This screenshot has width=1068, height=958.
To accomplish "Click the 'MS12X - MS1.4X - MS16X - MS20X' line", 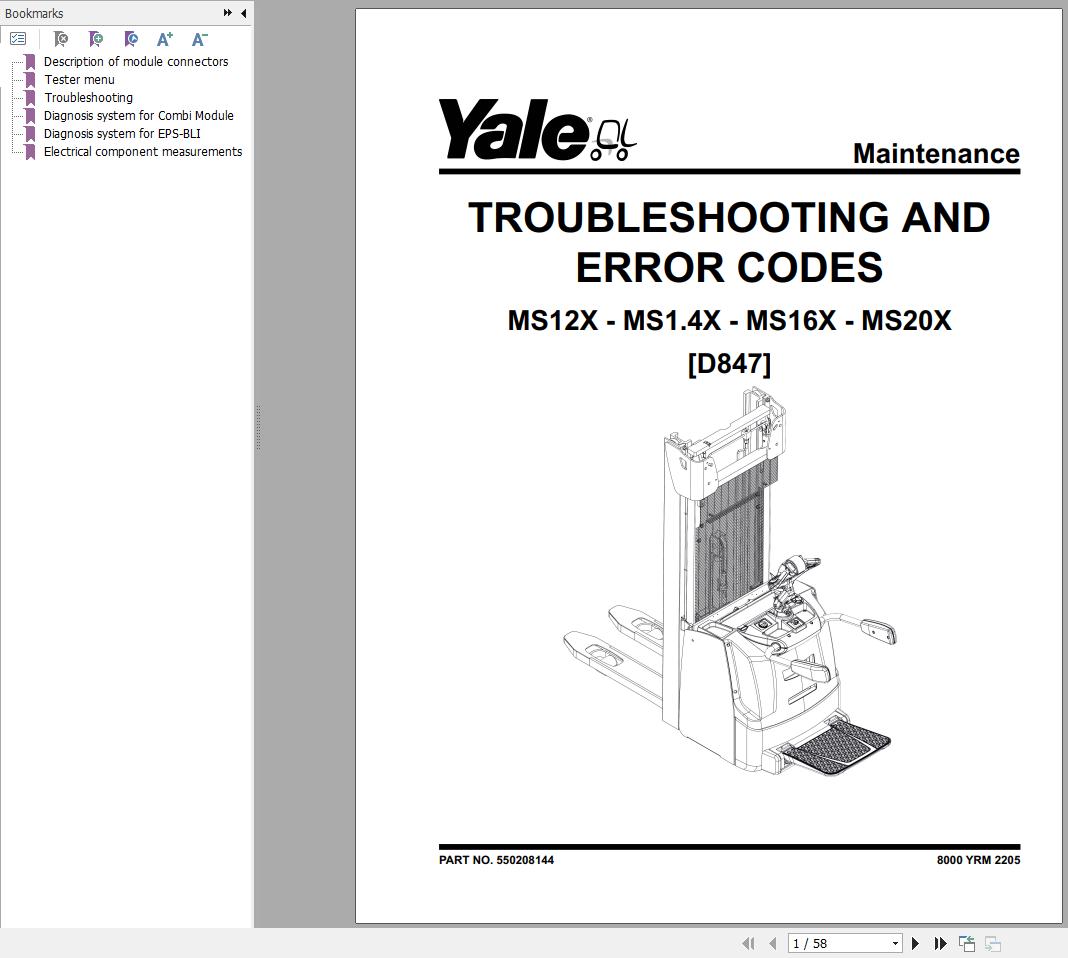I will [729, 320].
